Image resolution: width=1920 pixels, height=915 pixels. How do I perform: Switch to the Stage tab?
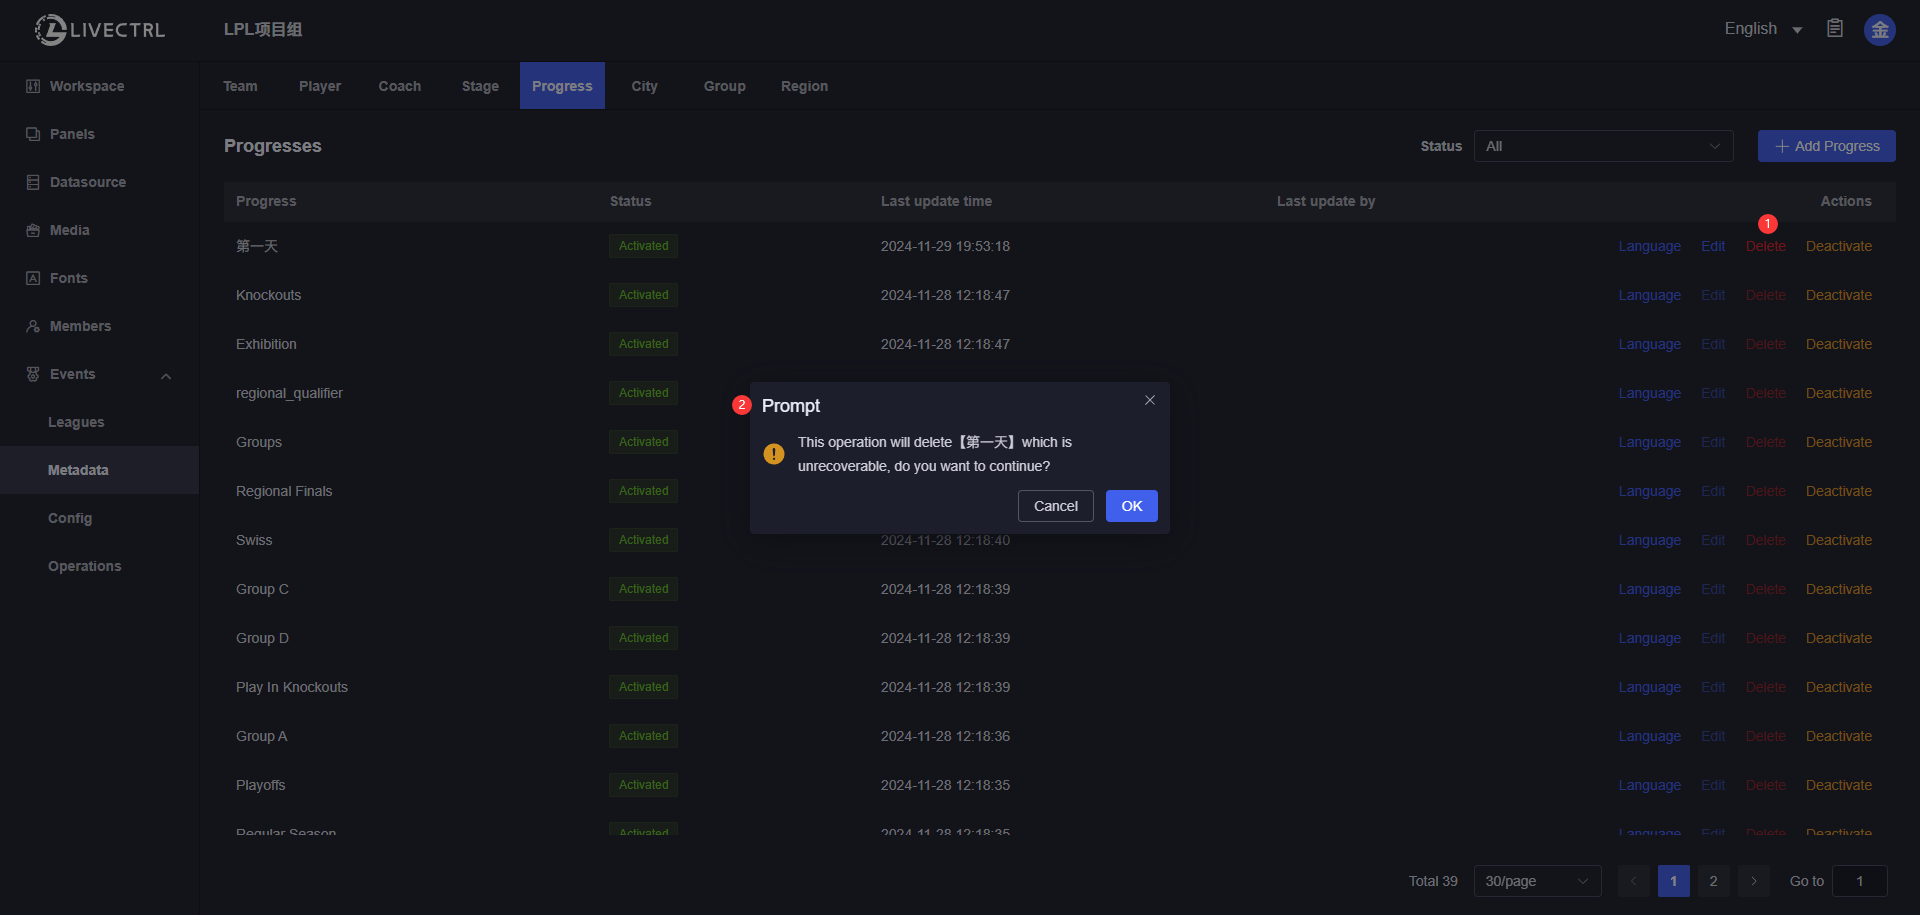tap(480, 86)
